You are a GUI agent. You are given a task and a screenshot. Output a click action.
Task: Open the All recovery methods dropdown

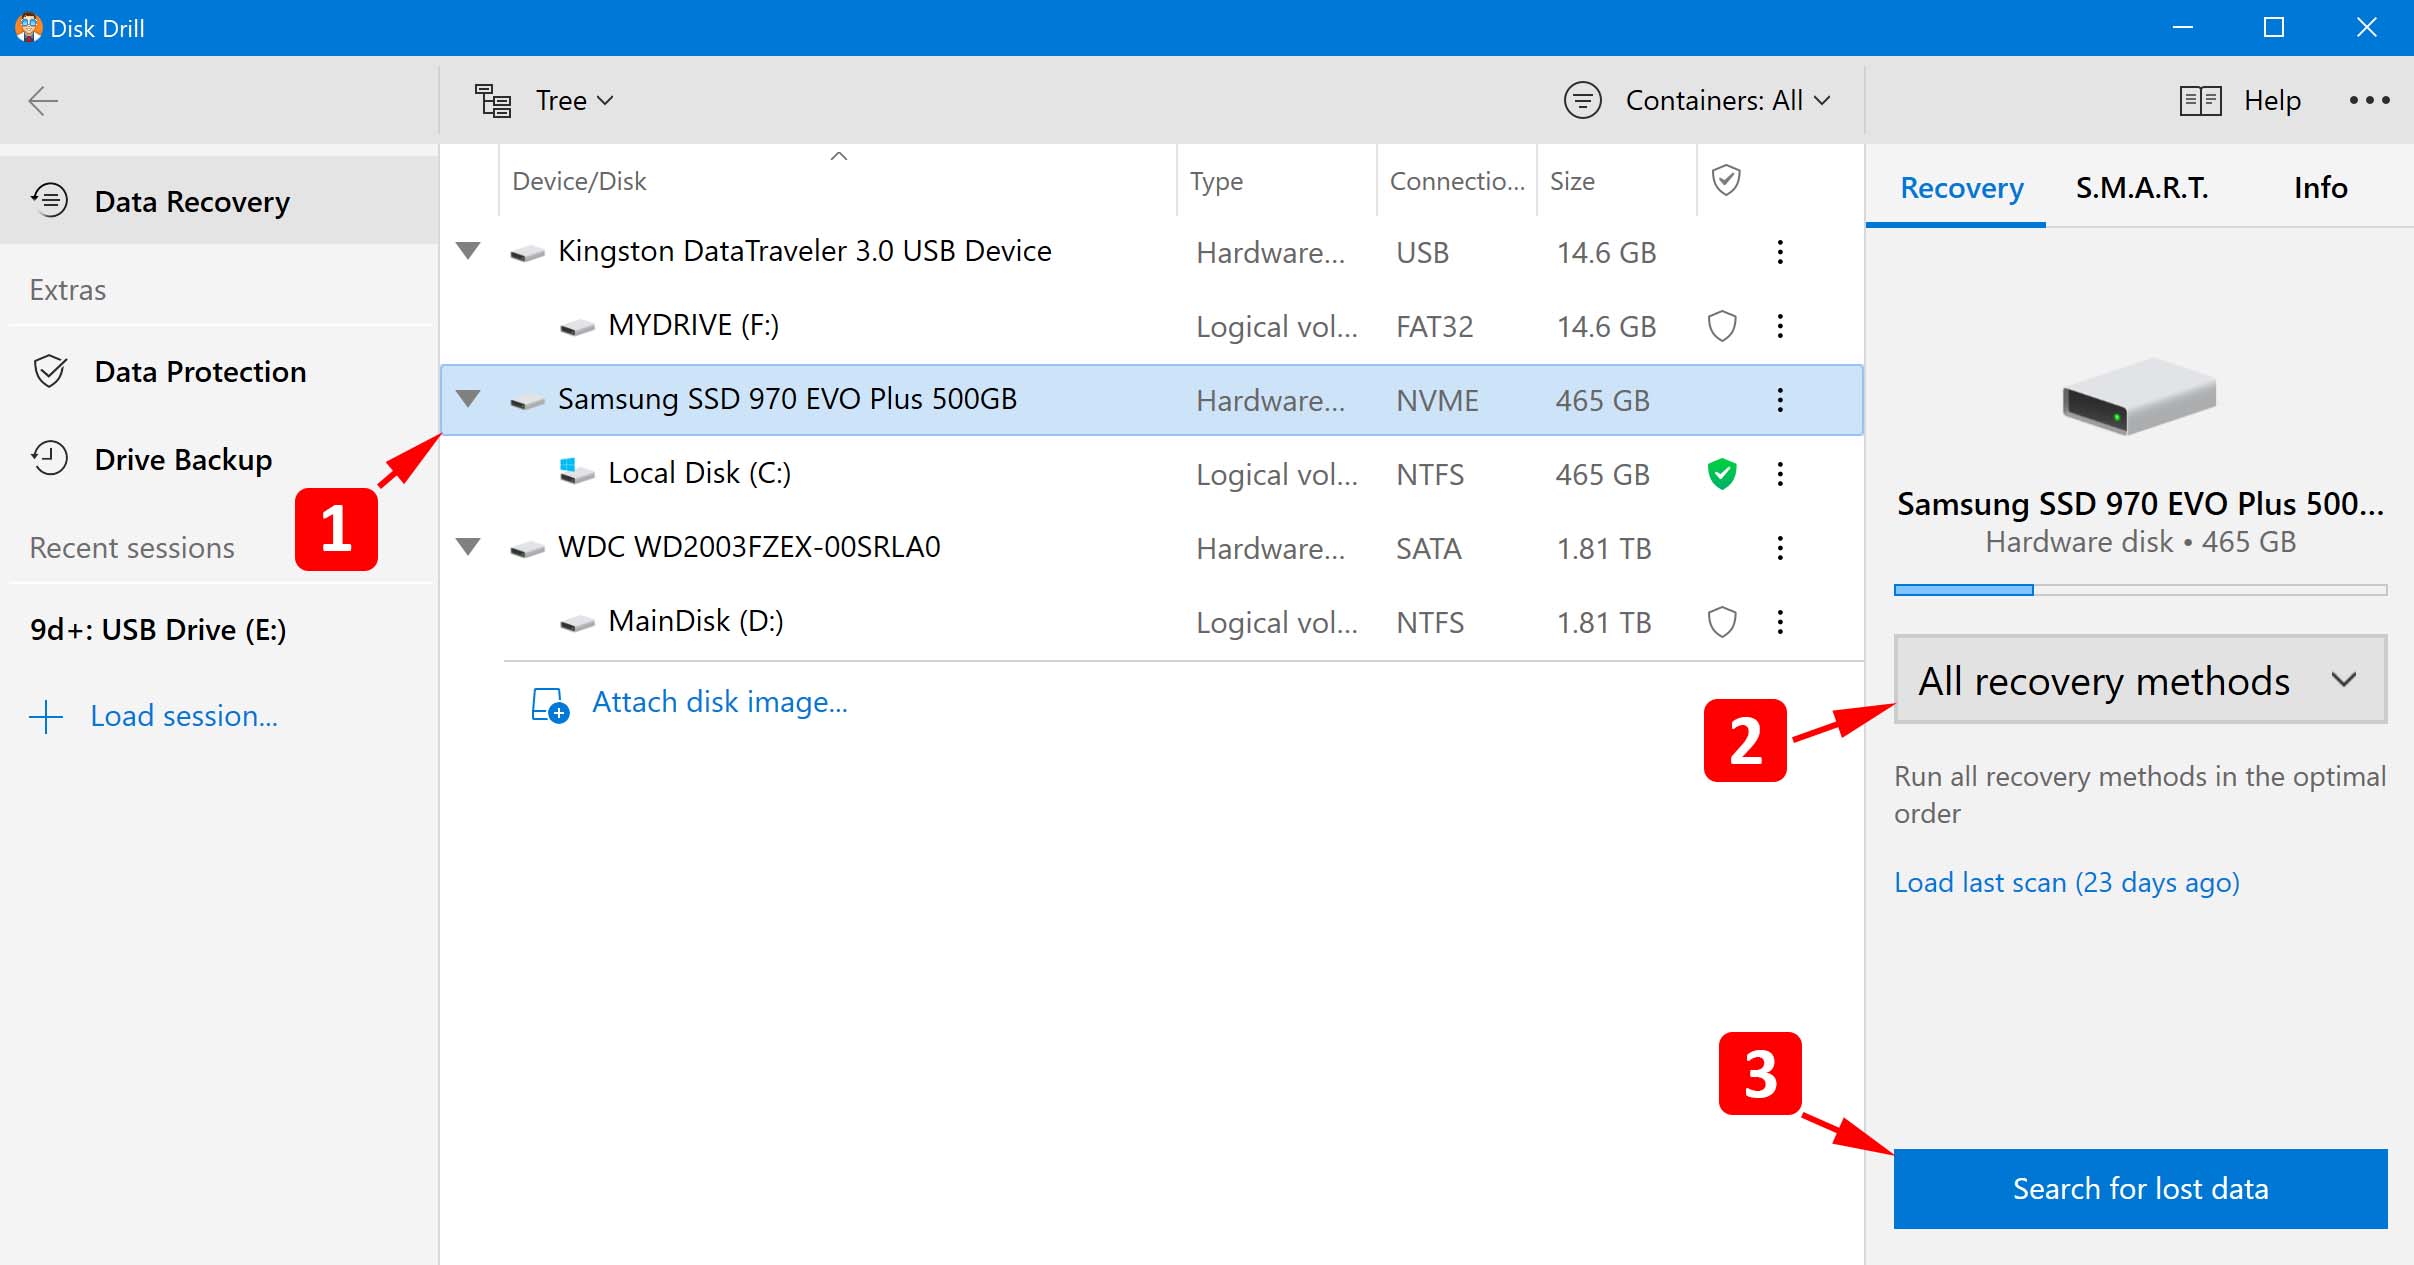pos(2140,680)
